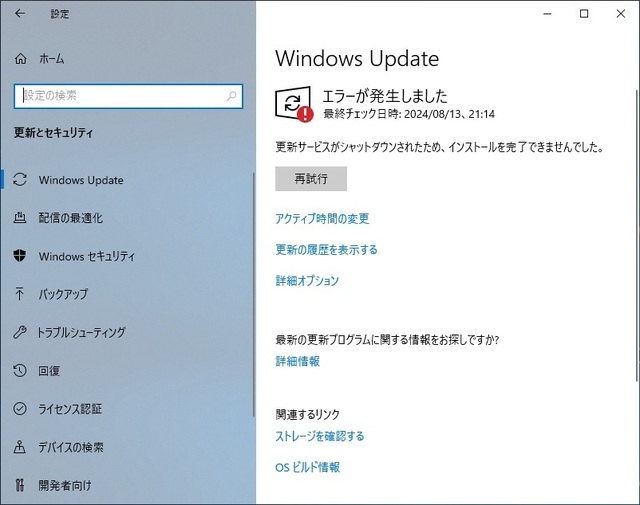Viewport: 640px width, 505px height.
Task: Open 更新の履歴を表示する link
Action: coord(326,249)
